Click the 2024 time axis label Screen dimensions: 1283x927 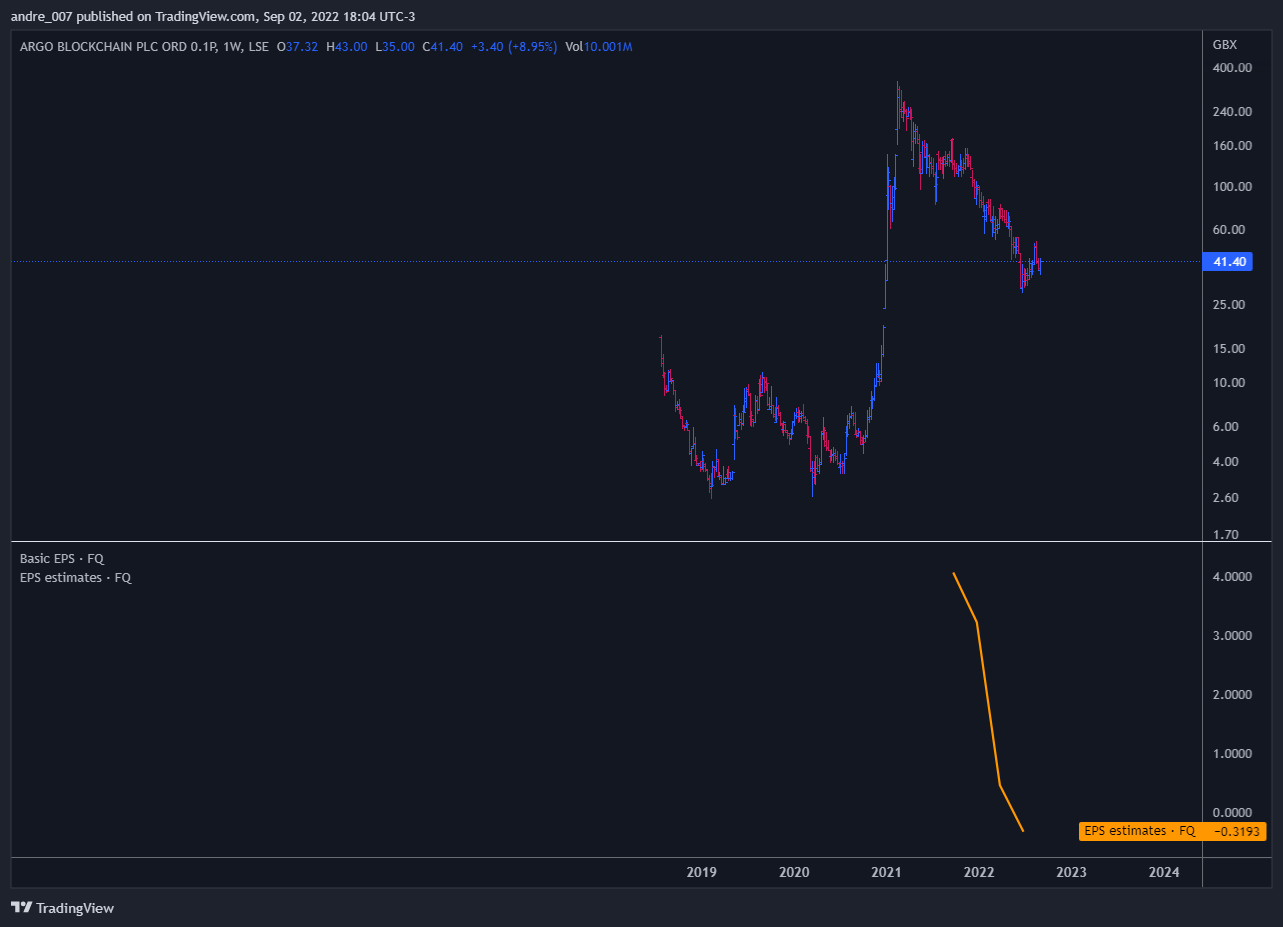pyautogui.click(x=1164, y=873)
